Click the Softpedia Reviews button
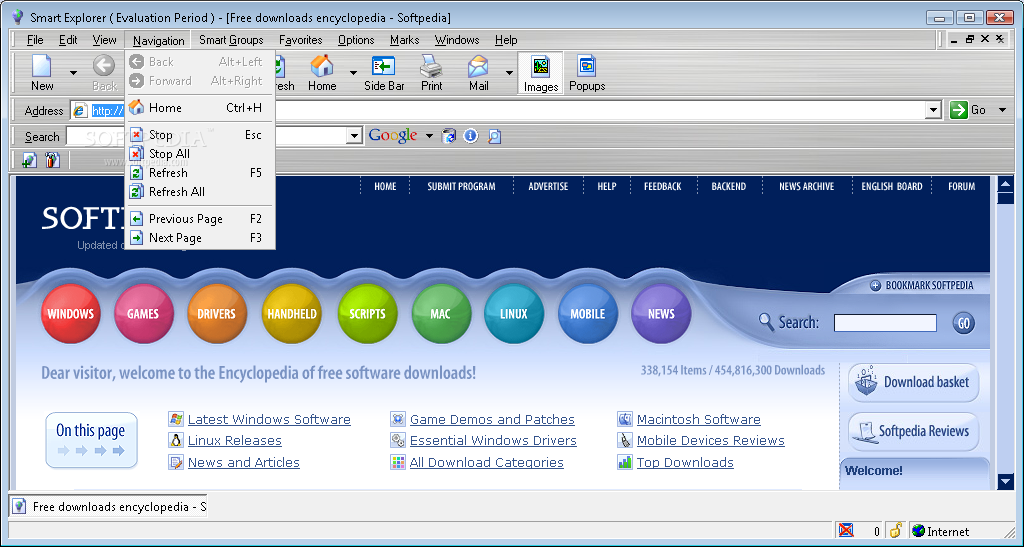 (x=914, y=431)
